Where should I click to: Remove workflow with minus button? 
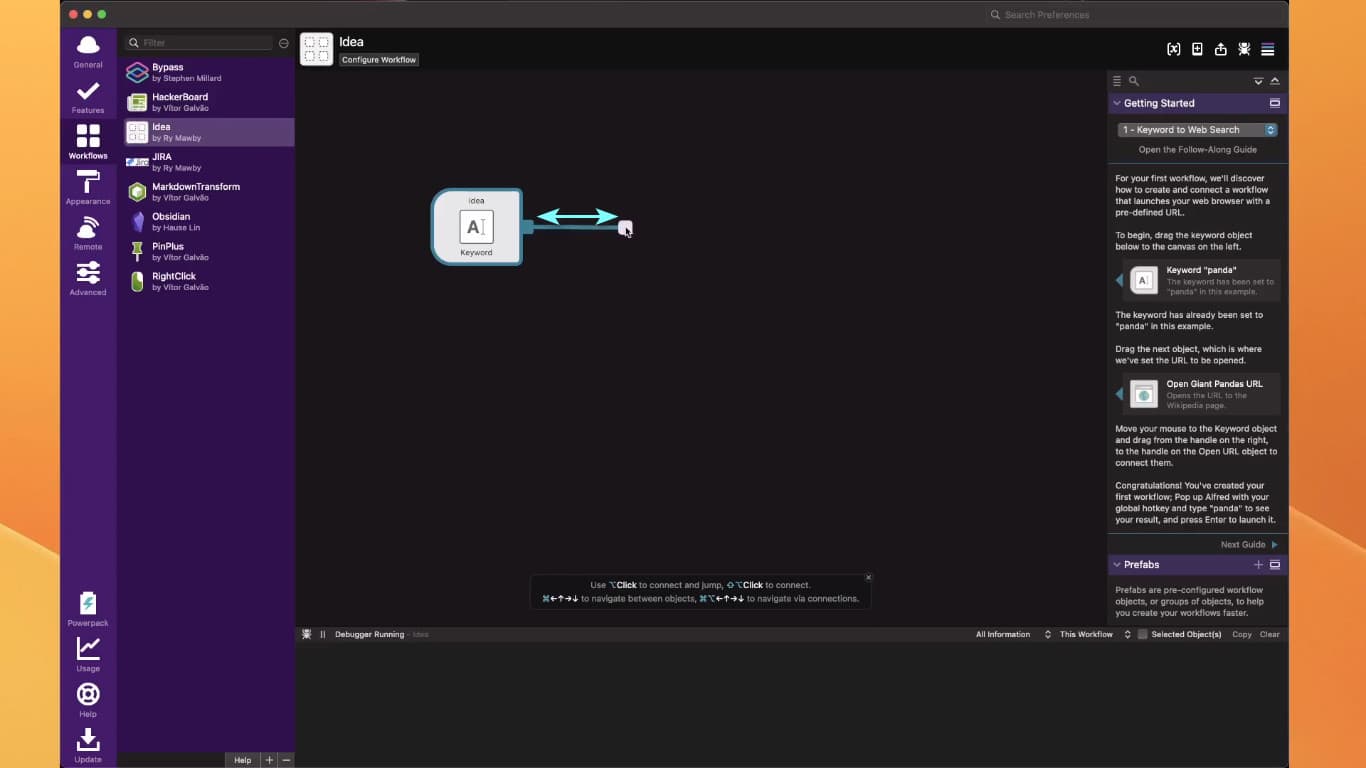(x=286, y=760)
